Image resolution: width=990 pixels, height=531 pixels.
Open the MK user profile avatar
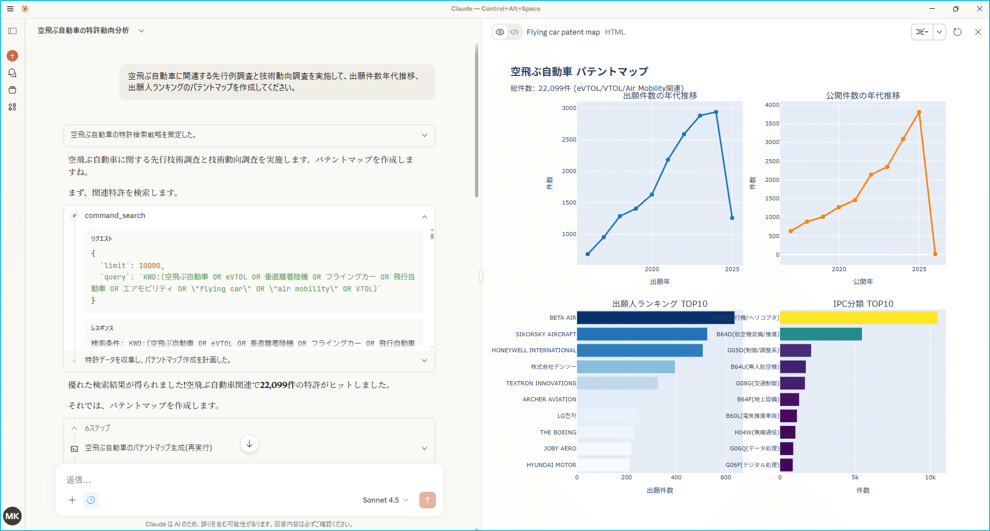click(12, 516)
